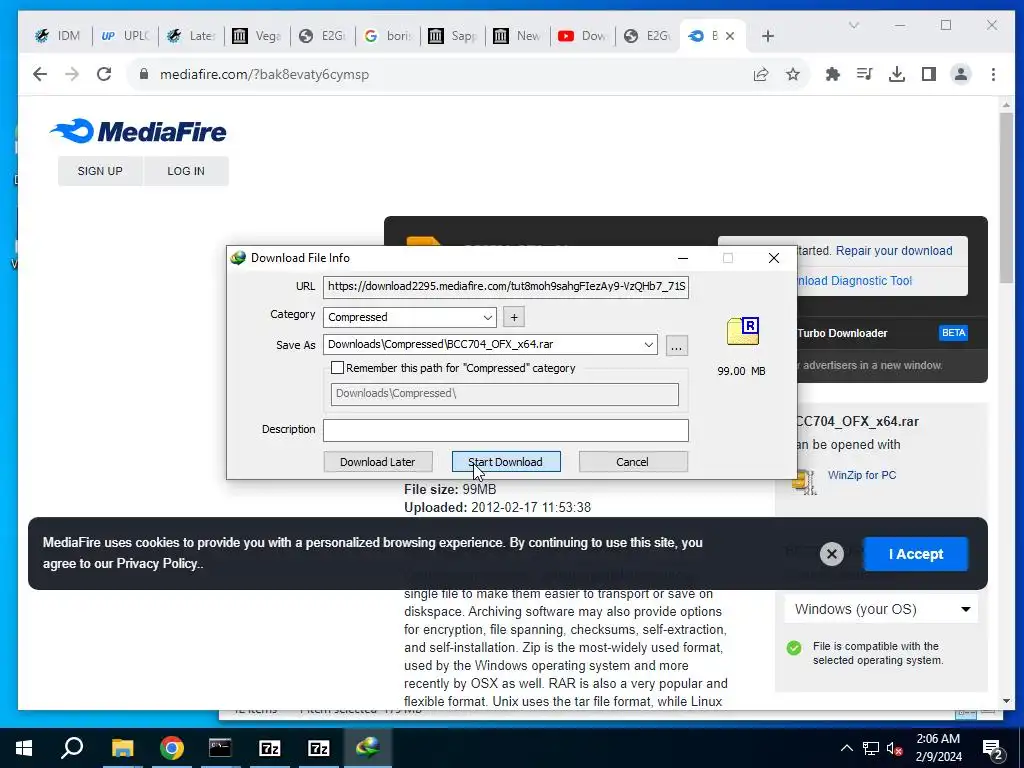The width and height of the screenshot is (1024, 768).
Task: Share this page via share icon
Action: point(761,74)
